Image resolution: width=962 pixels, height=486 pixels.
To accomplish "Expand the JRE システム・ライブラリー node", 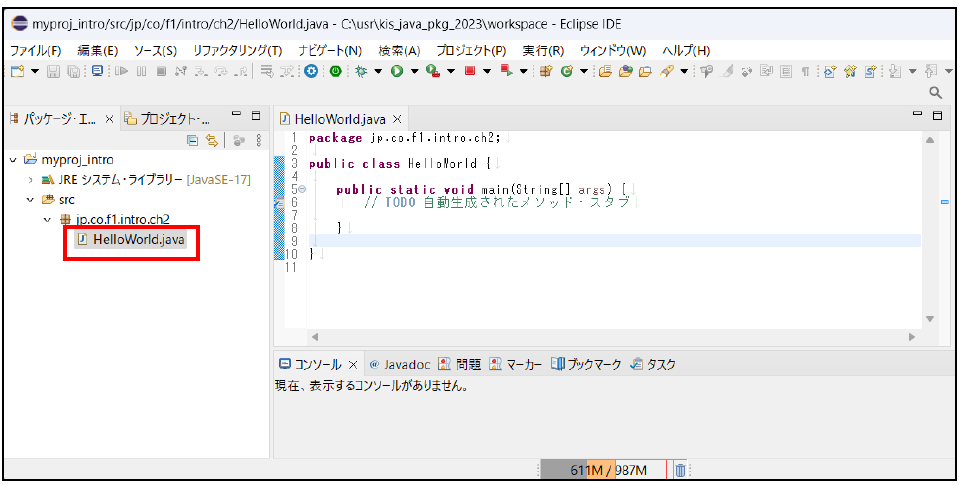I will [x=31, y=179].
